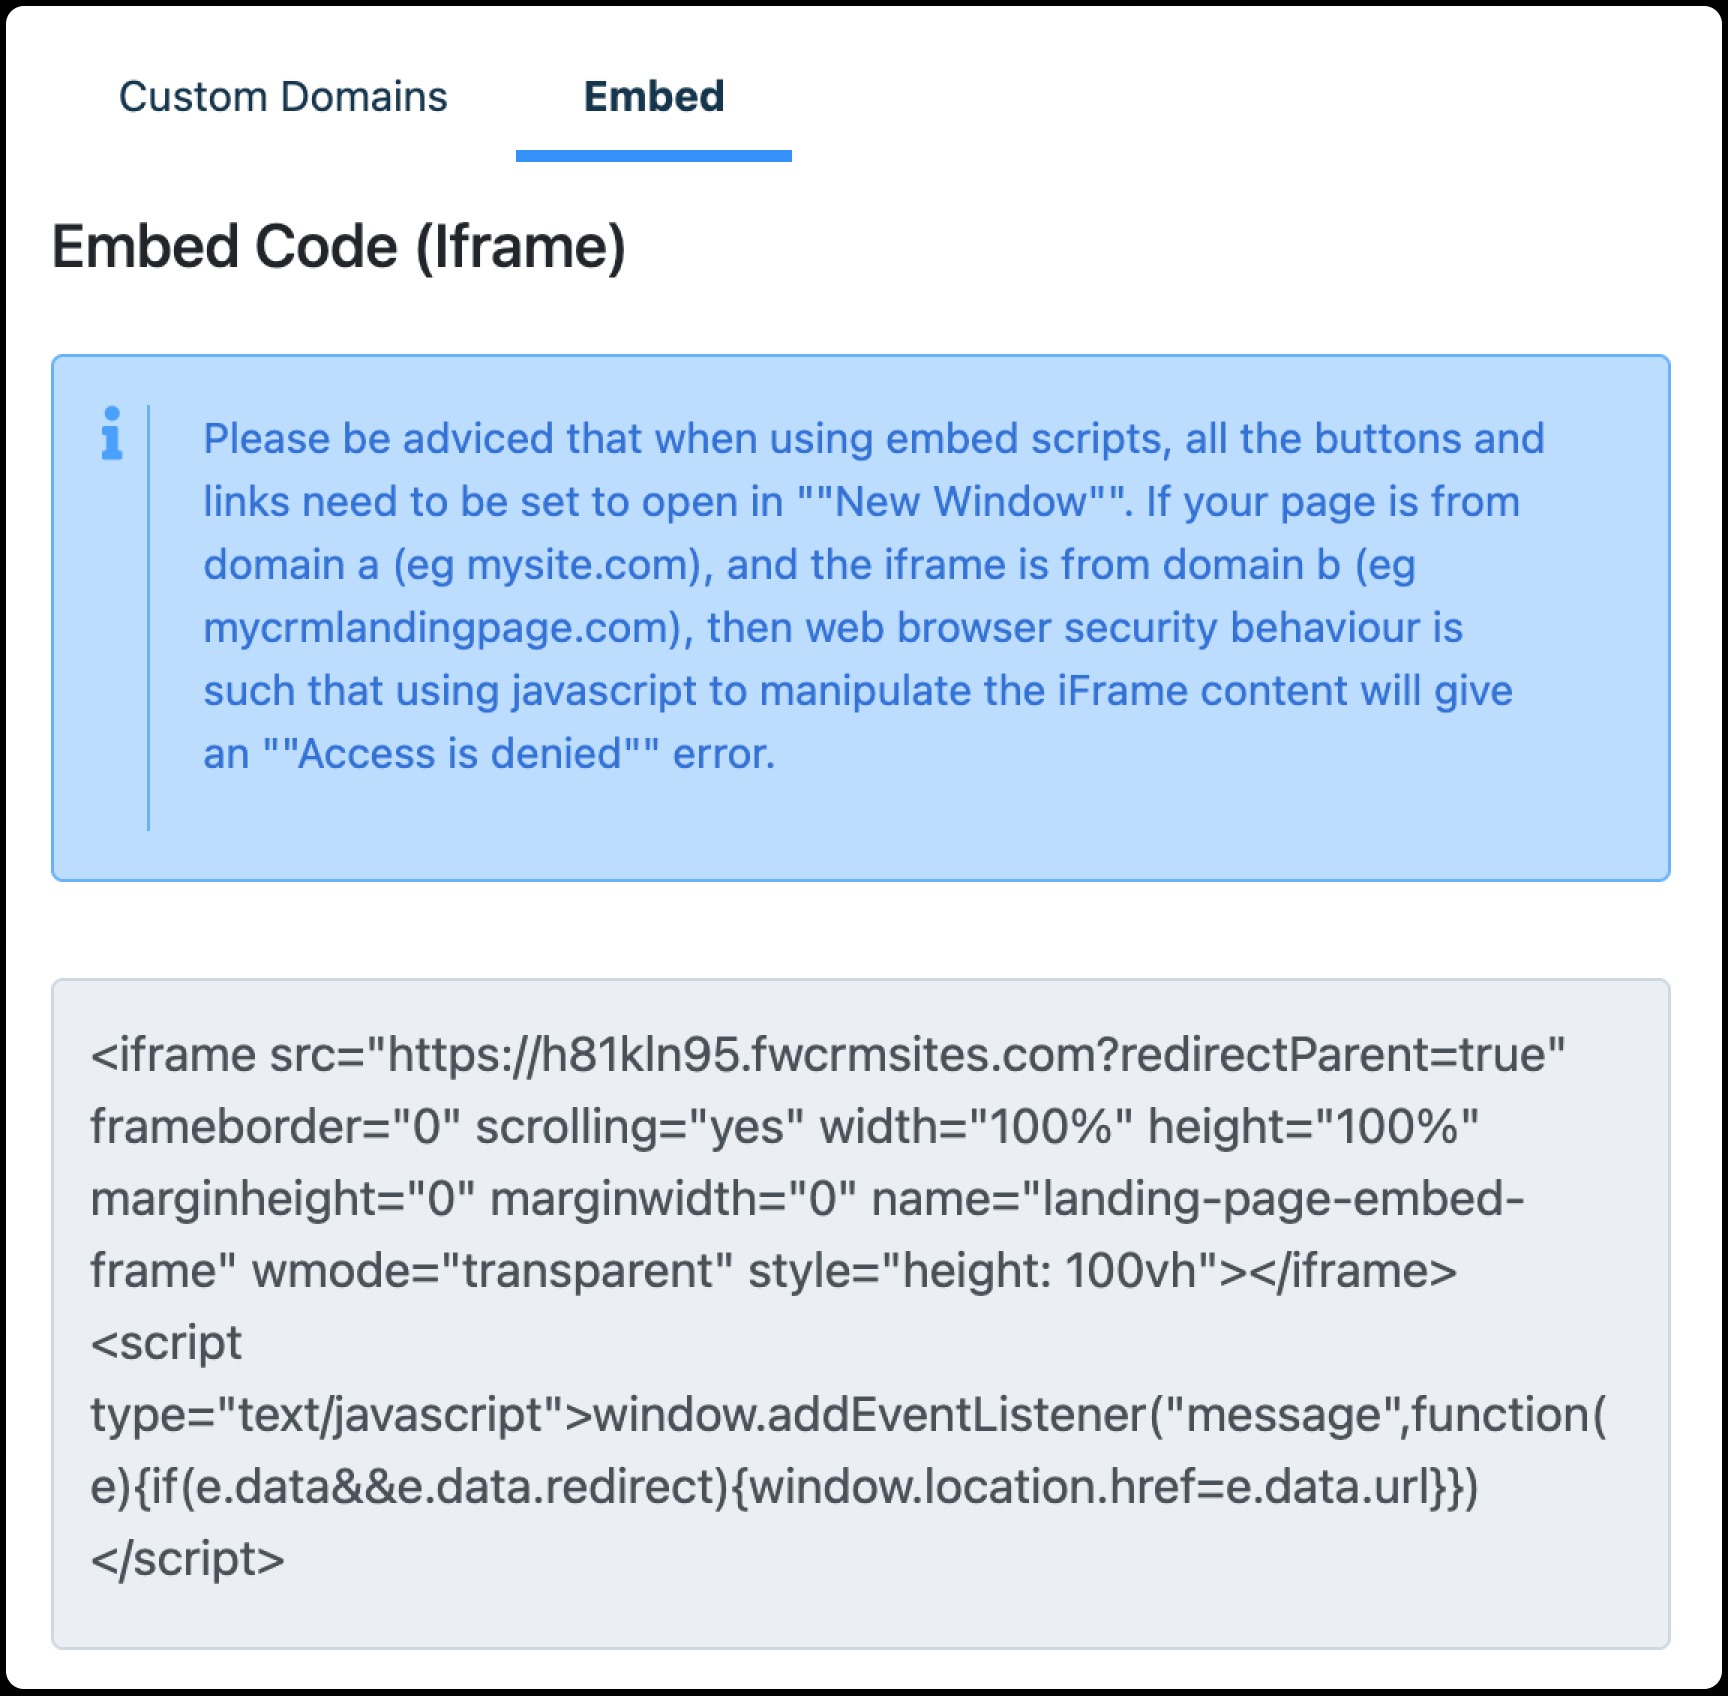Click the Embed Code (Iframe) heading
The image size is (1728, 1696).
pos(339,247)
